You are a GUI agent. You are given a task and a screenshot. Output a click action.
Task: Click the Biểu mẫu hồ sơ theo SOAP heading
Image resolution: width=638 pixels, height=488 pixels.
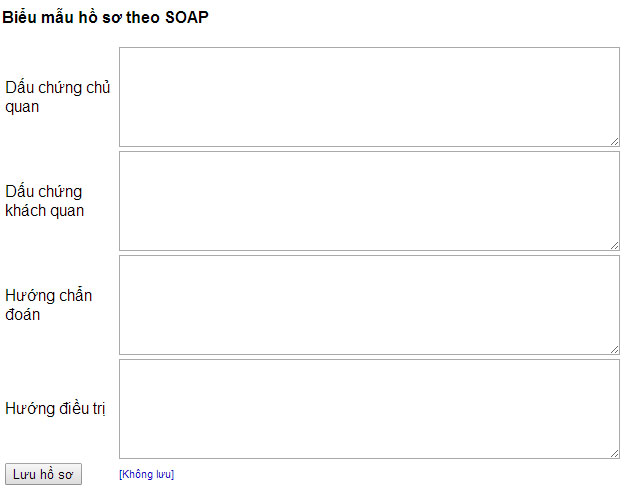pyautogui.click(x=105, y=18)
